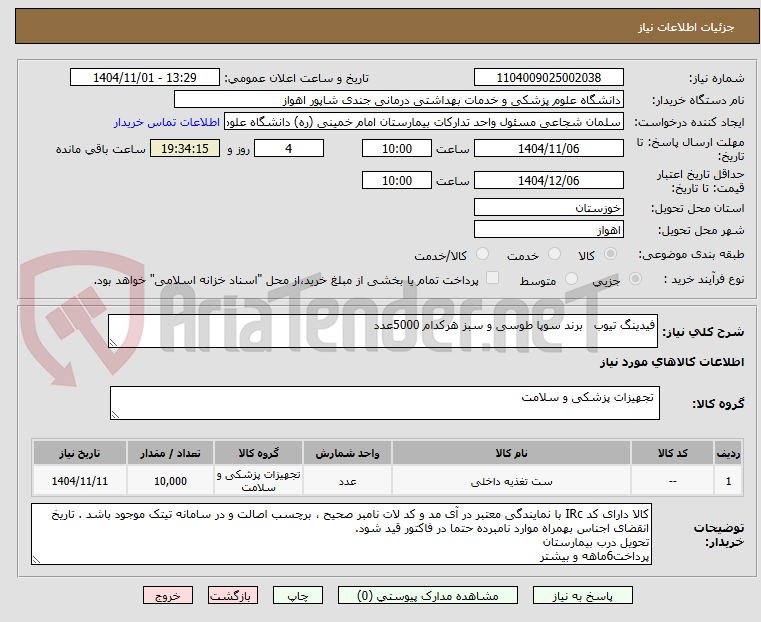Click the countdown timer 19:34:15

coord(185,148)
